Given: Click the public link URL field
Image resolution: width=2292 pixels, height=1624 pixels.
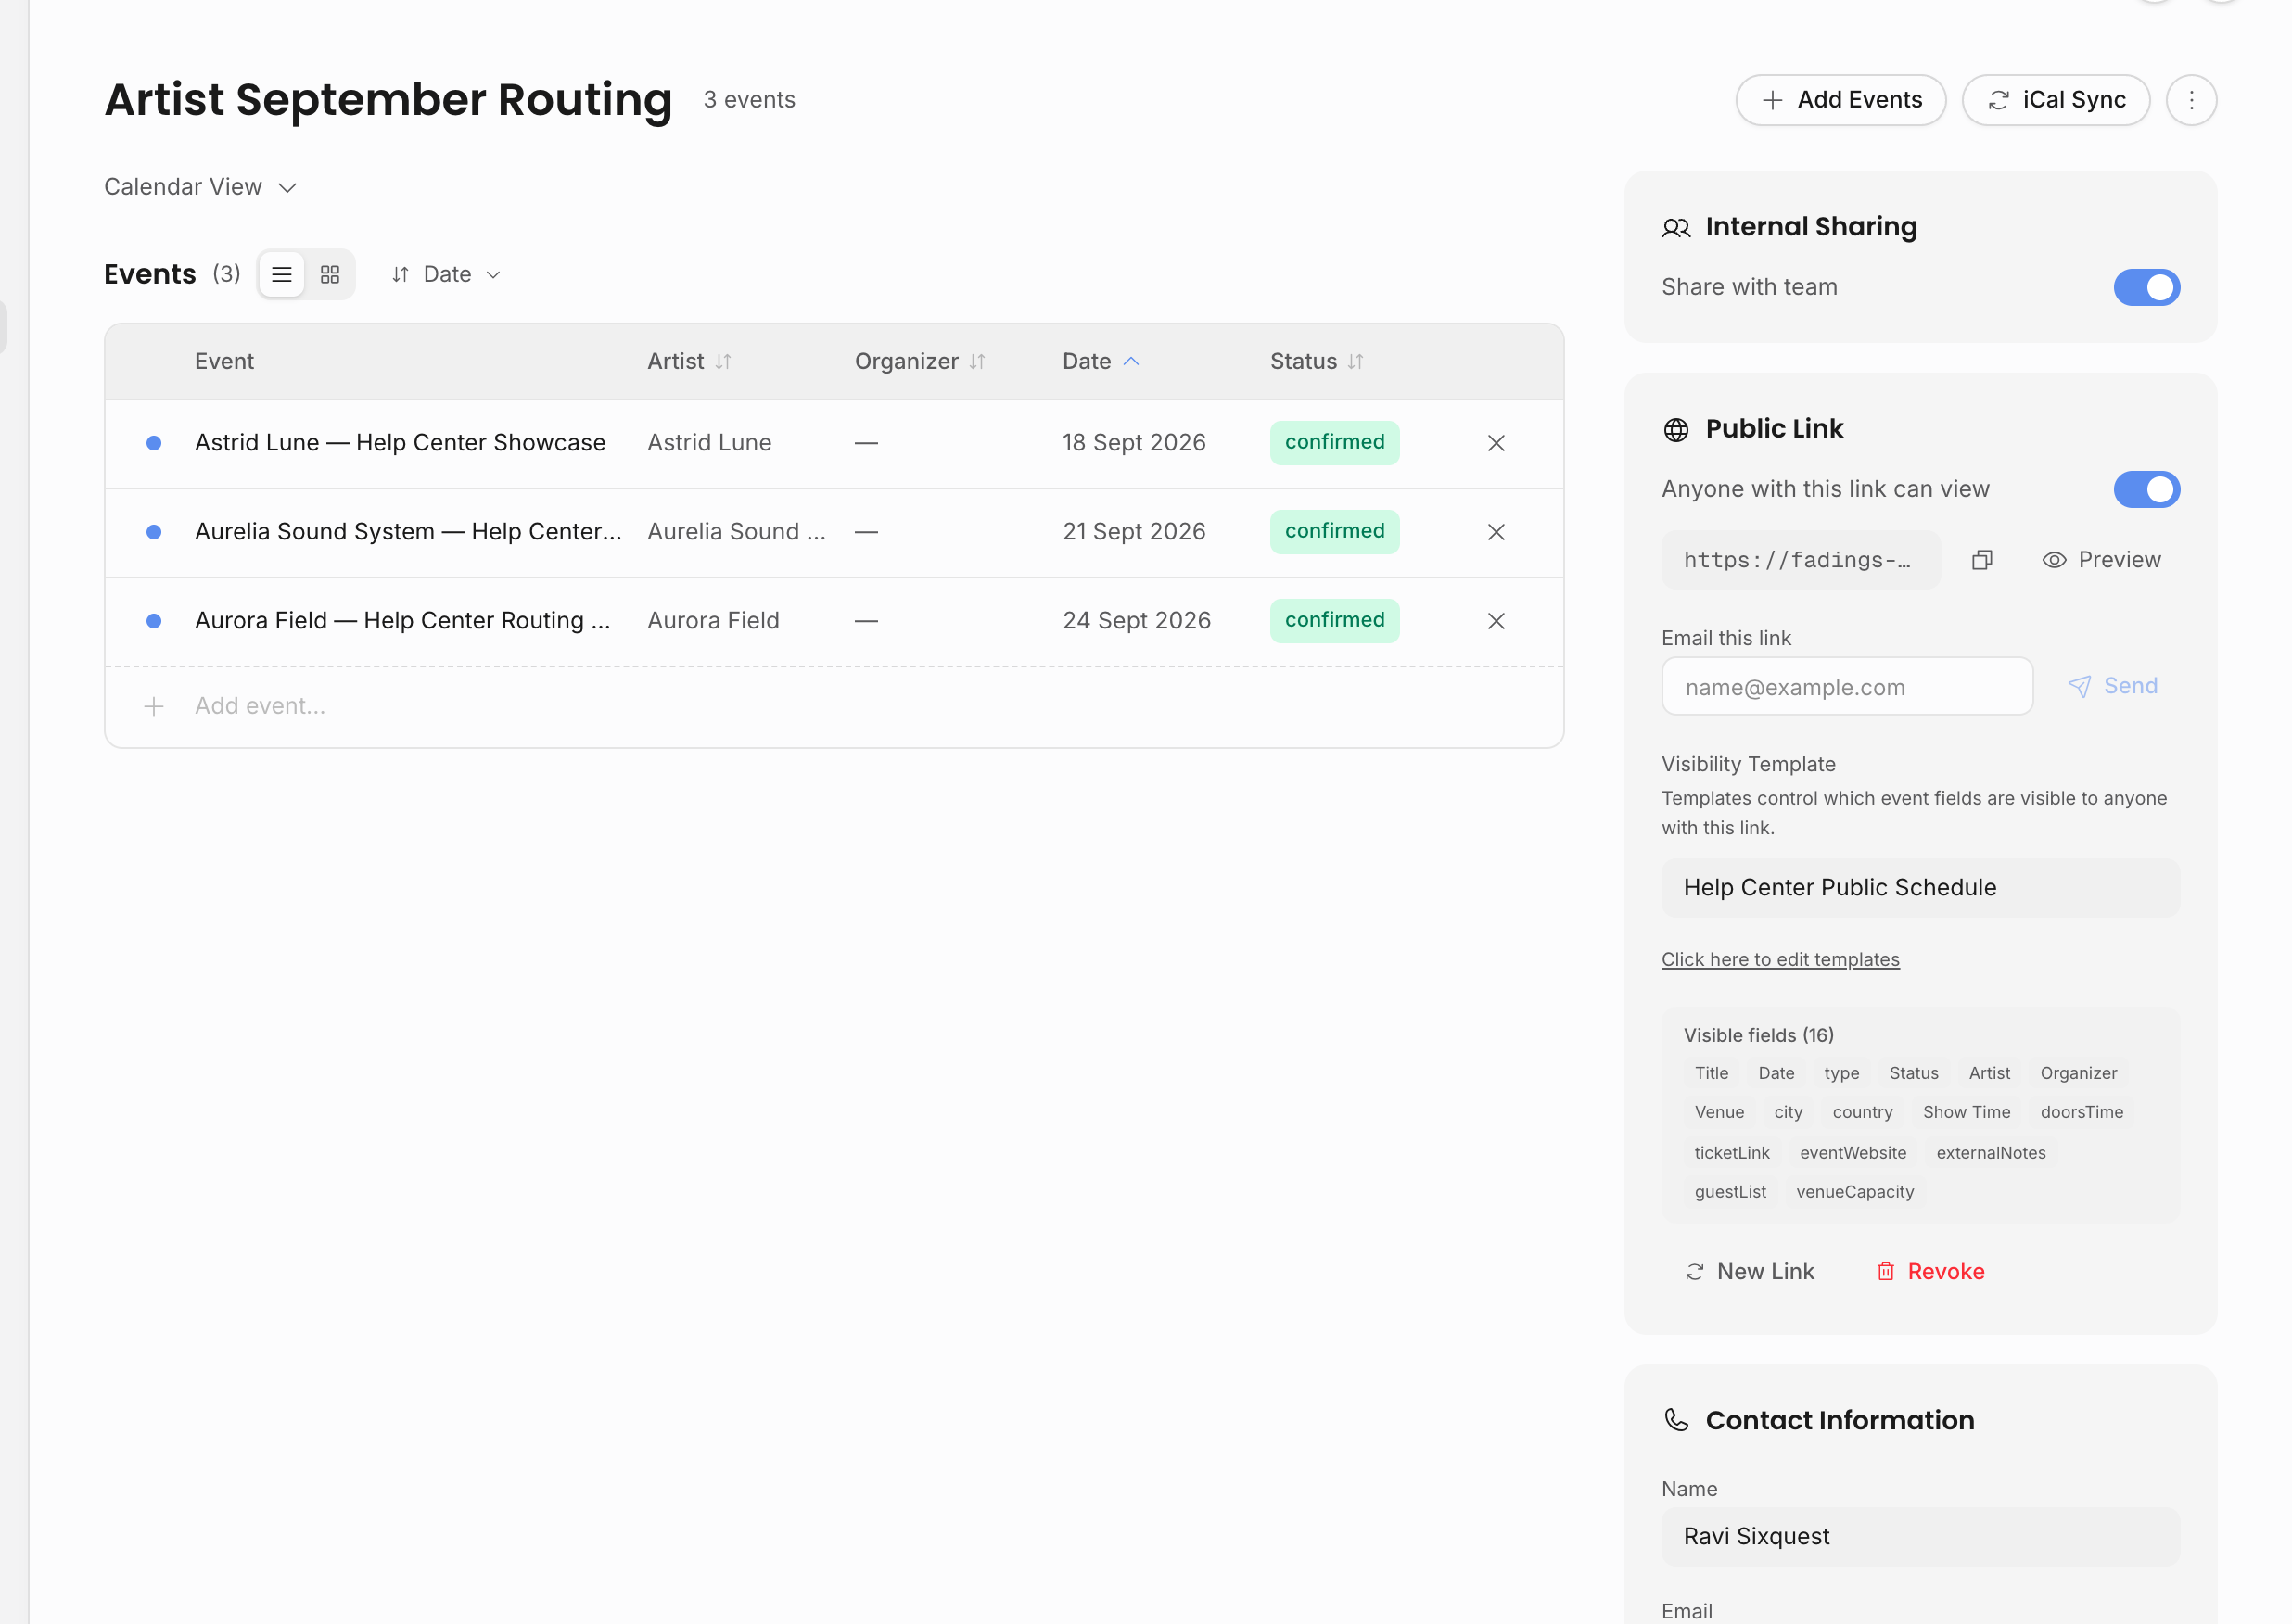Looking at the screenshot, I should coord(1800,560).
